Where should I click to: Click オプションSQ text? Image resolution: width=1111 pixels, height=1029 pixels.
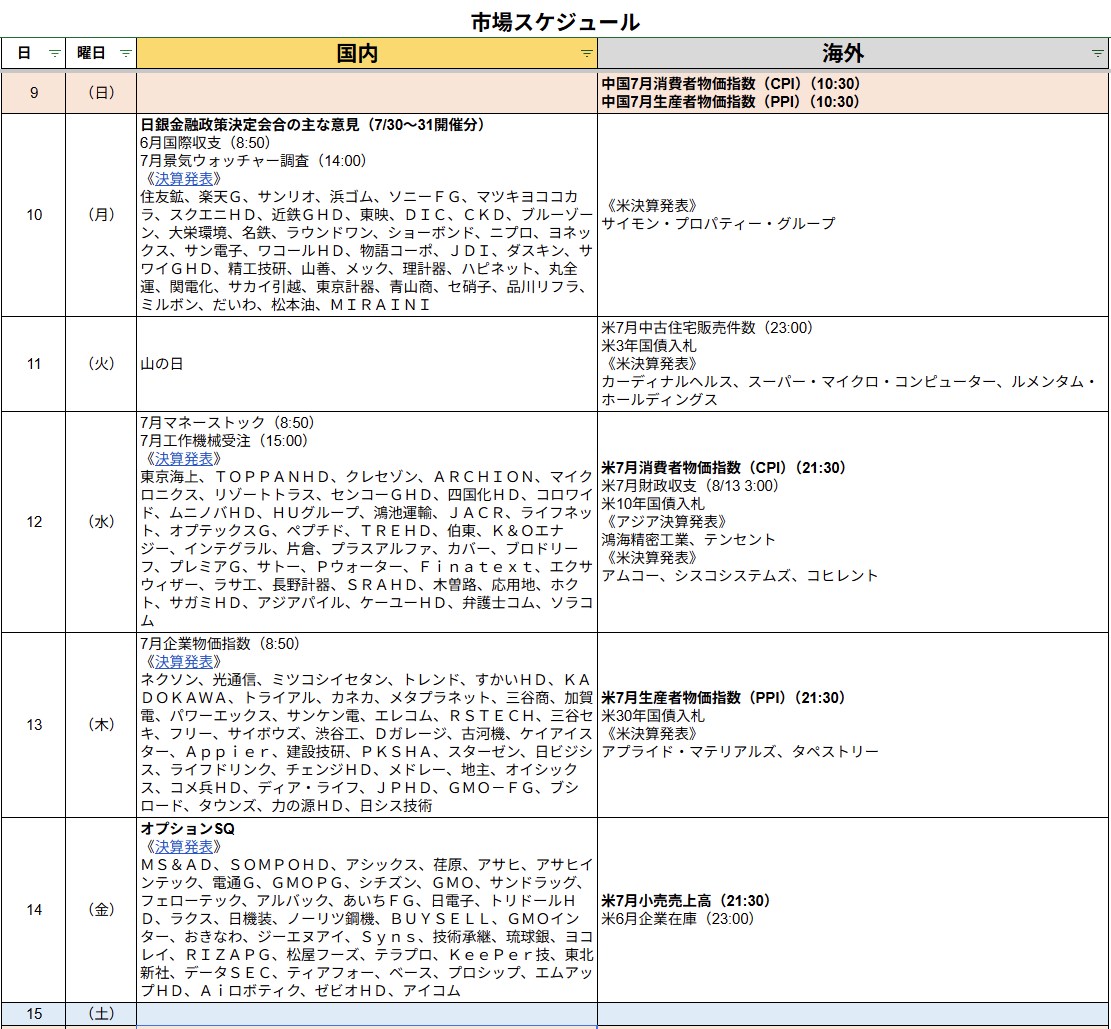(x=188, y=828)
